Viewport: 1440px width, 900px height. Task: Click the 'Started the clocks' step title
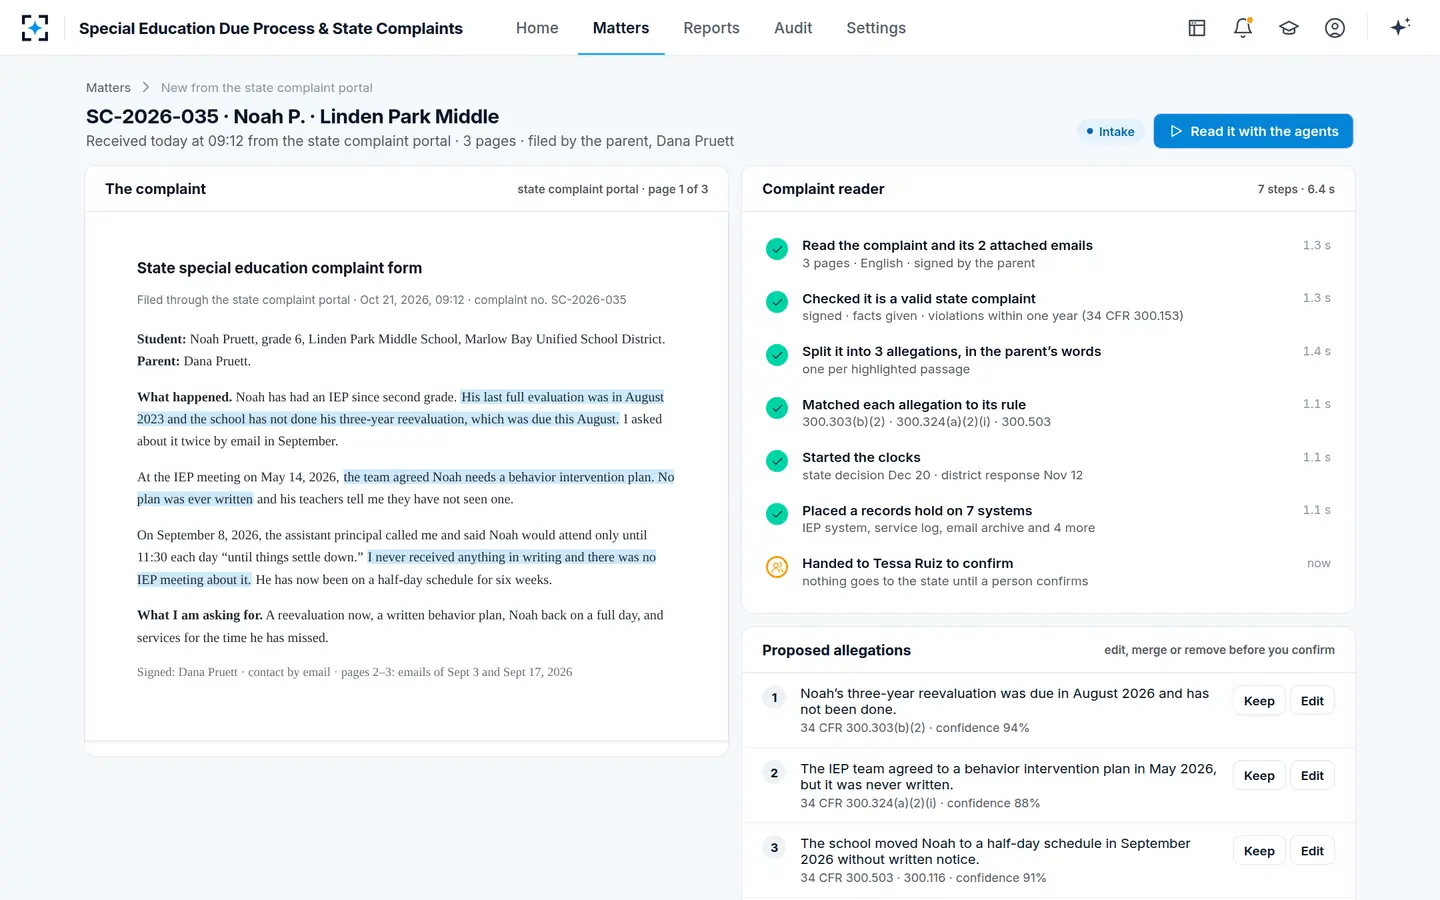coord(861,457)
